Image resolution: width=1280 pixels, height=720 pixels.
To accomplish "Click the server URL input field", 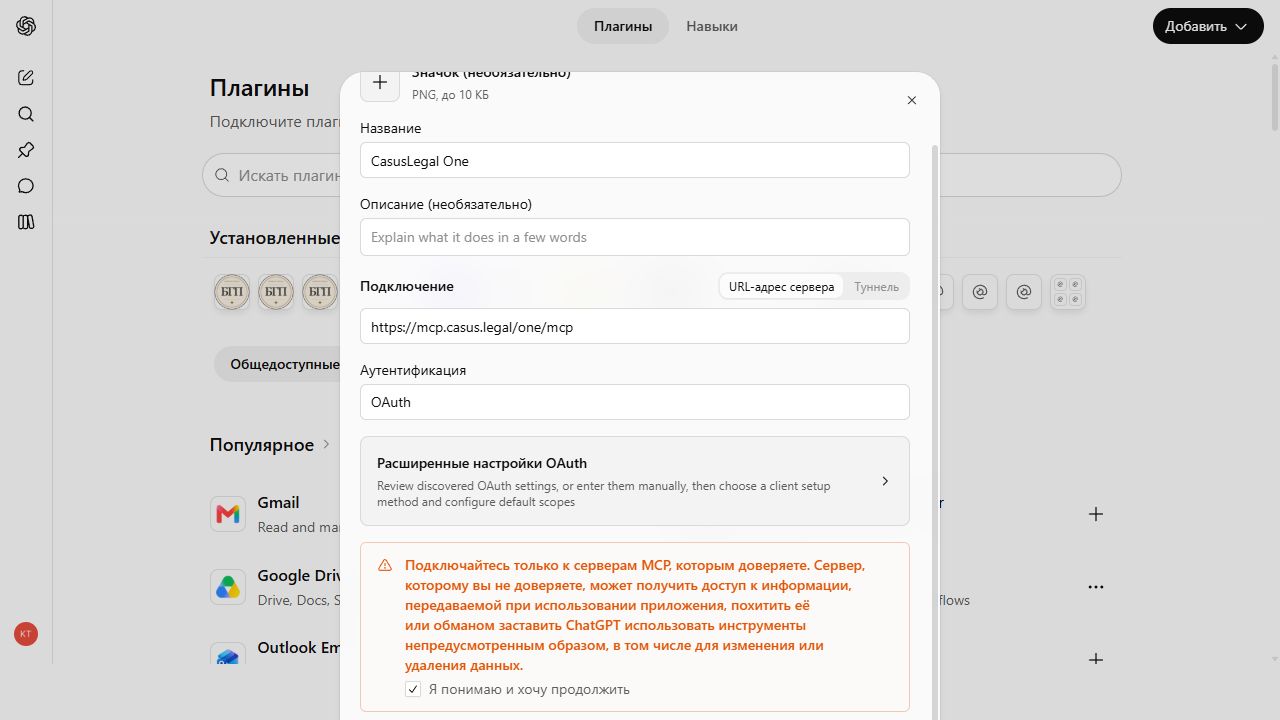I will [635, 326].
